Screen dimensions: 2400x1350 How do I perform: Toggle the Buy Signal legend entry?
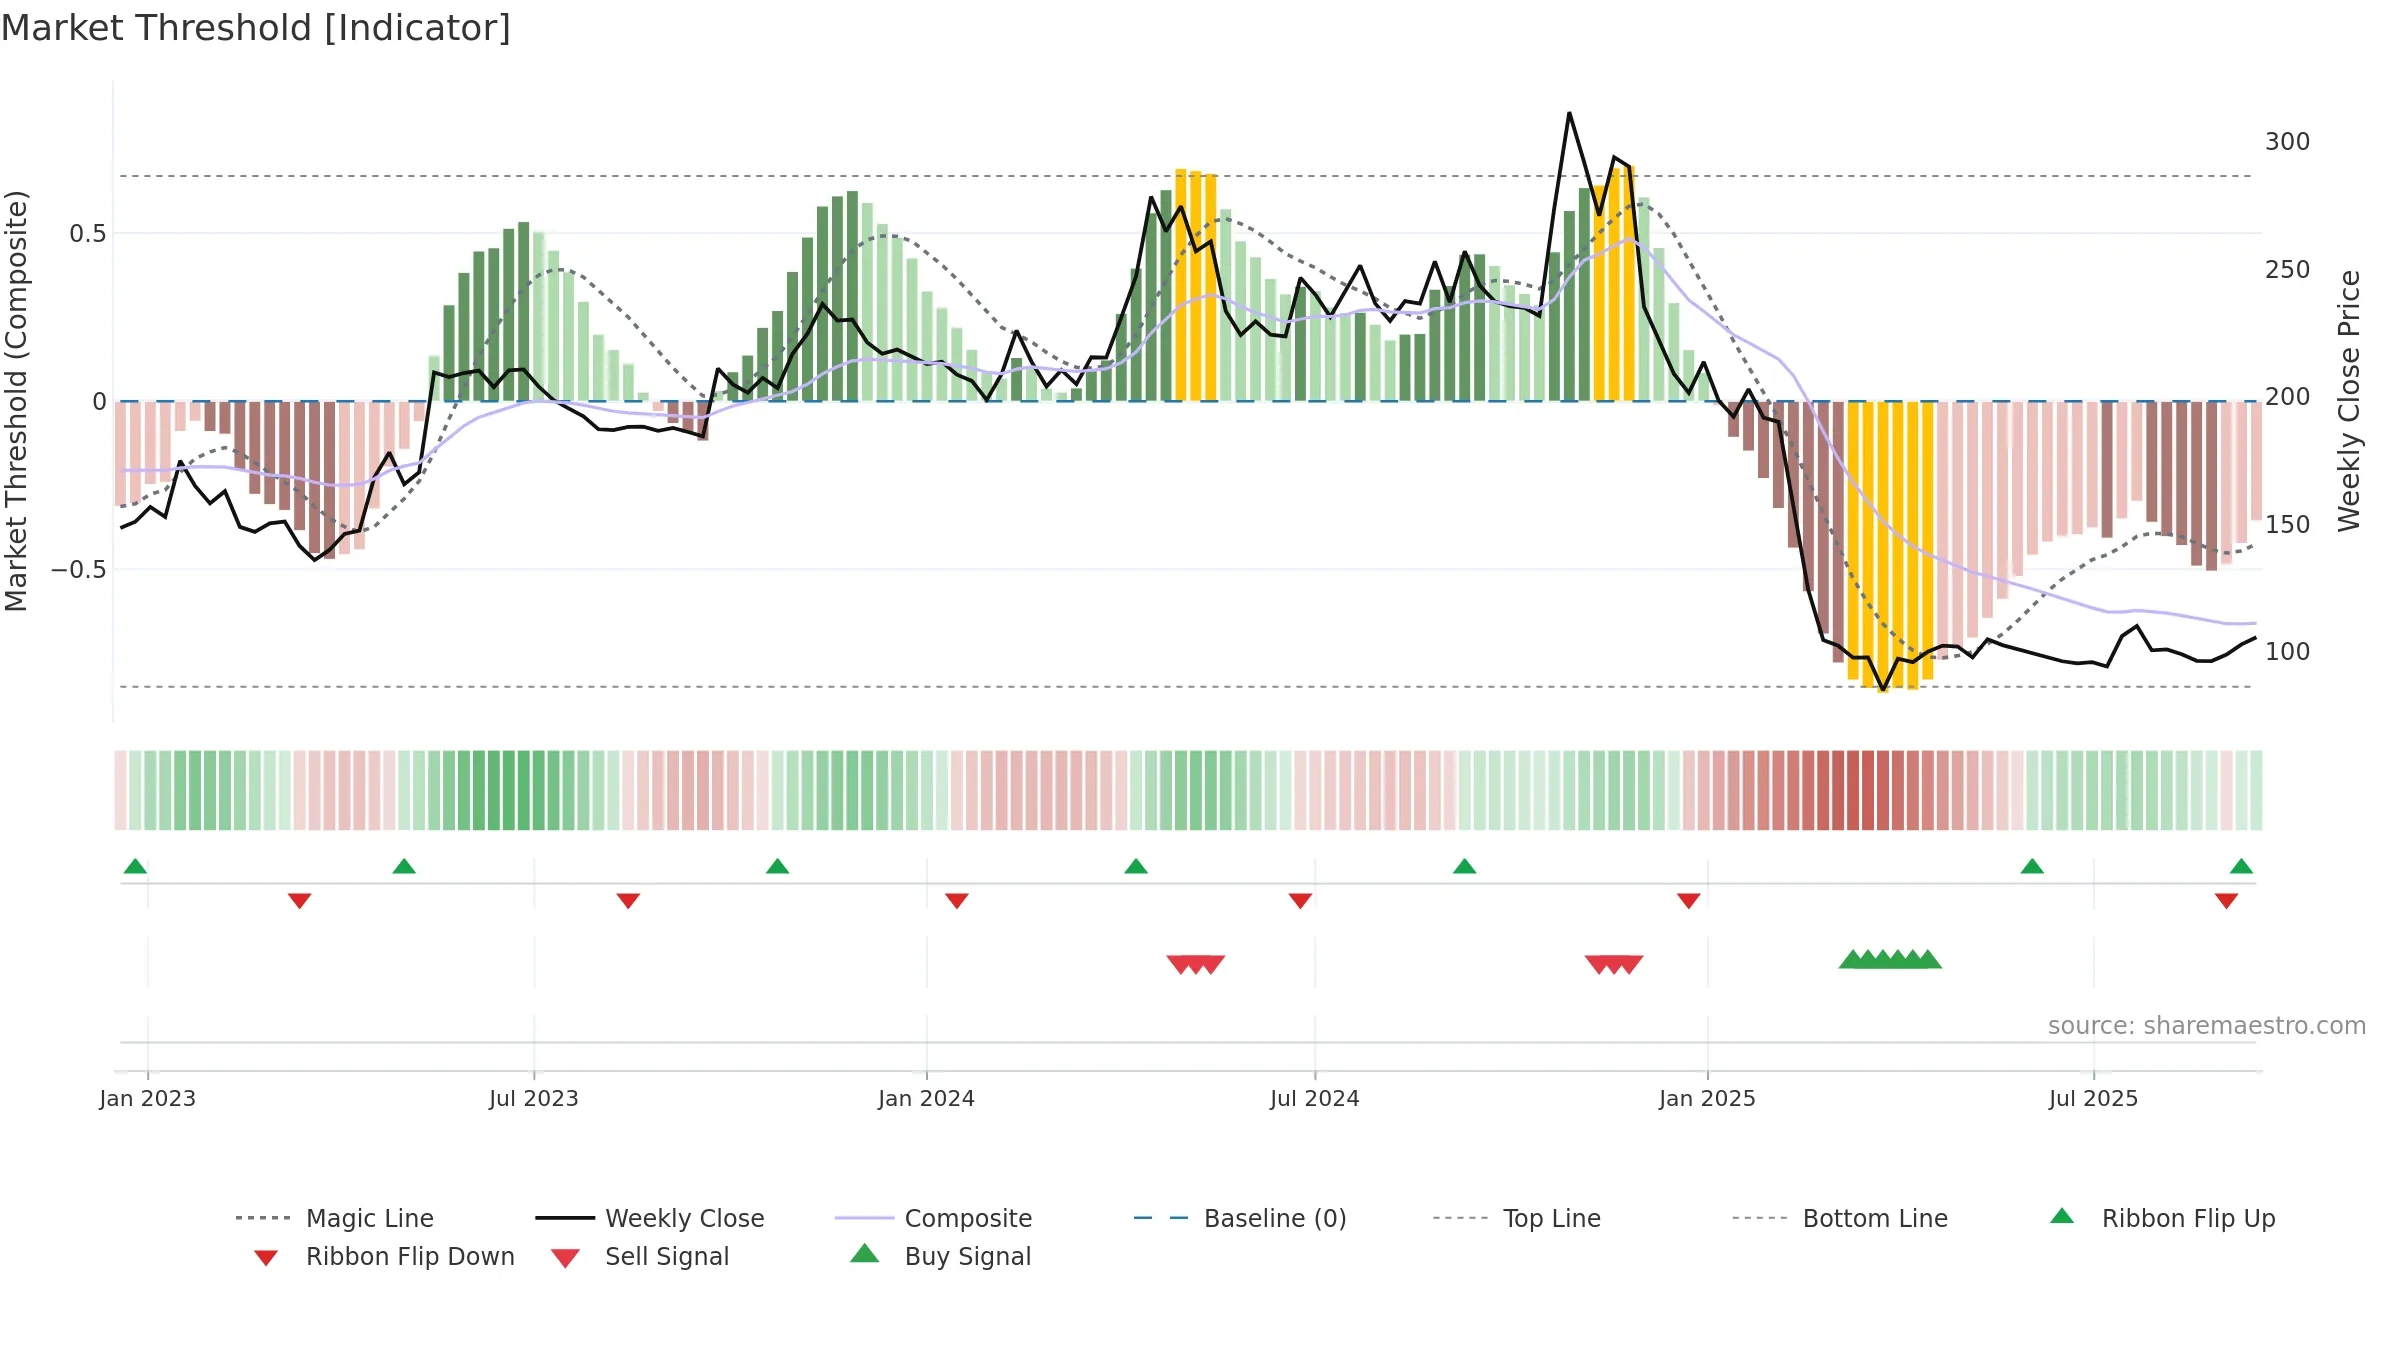click(940, 1256)
